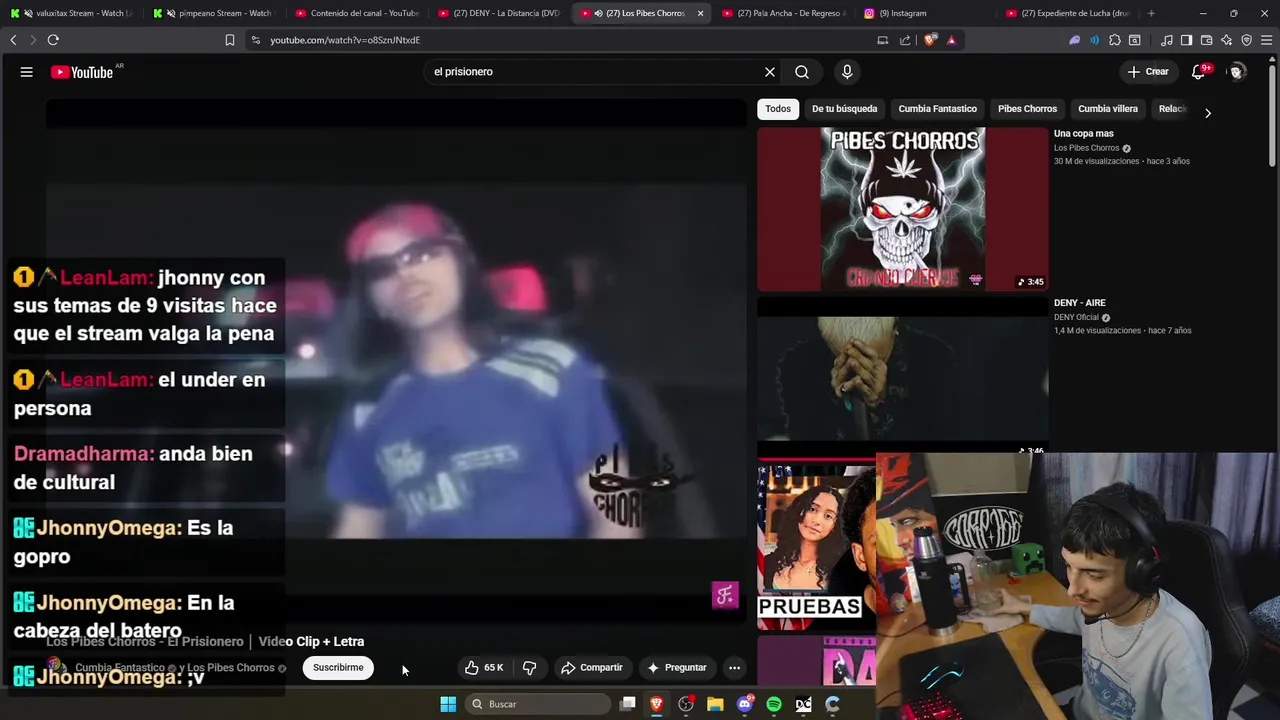Open the Brave music note playlist icon
This screenshot has height=720, width=1280.
1167,40
